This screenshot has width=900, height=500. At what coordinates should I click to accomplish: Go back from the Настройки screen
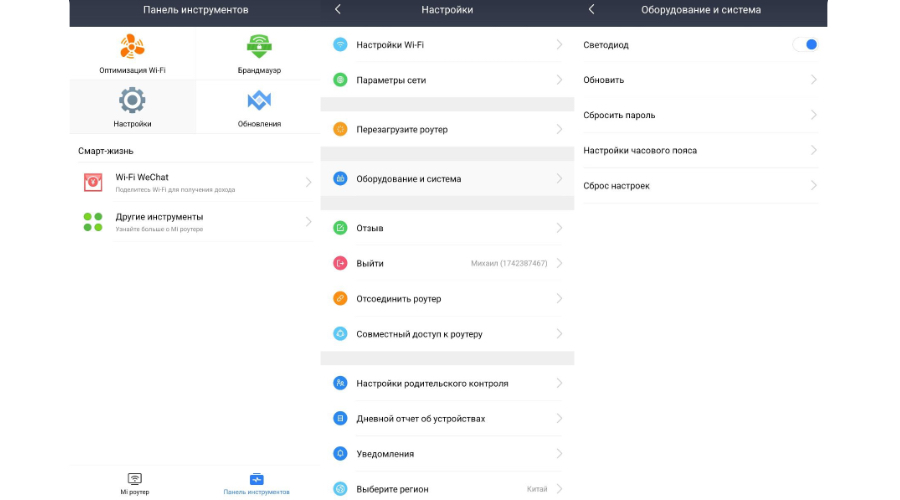(x=338, y=9)
